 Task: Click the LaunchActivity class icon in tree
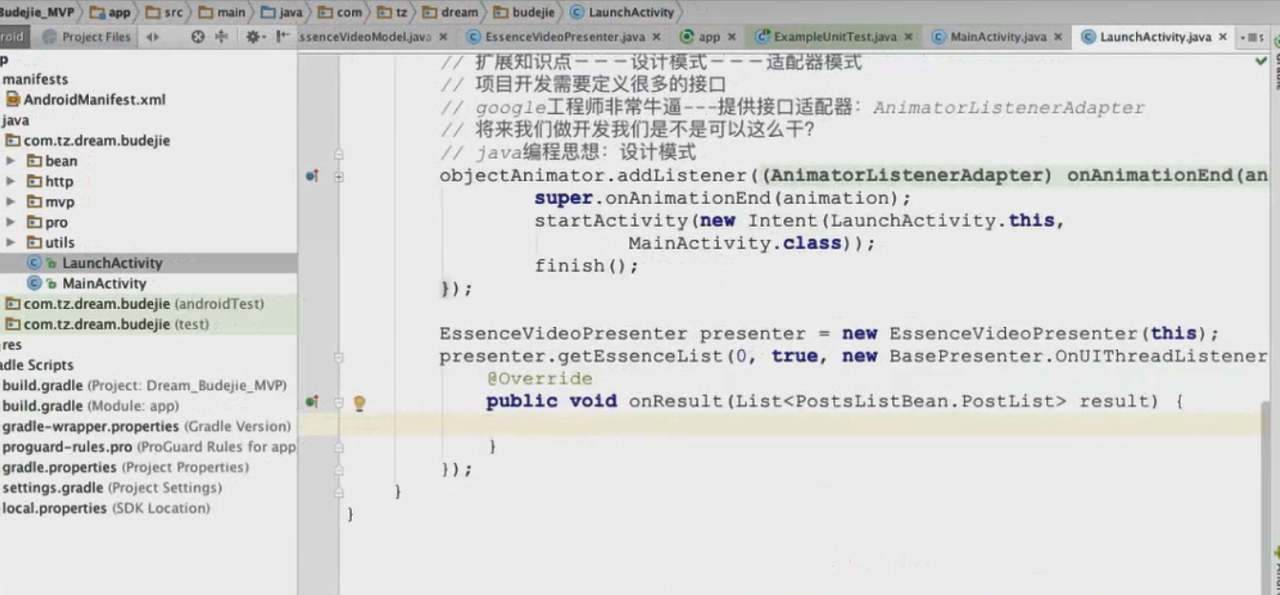(34, 263)
